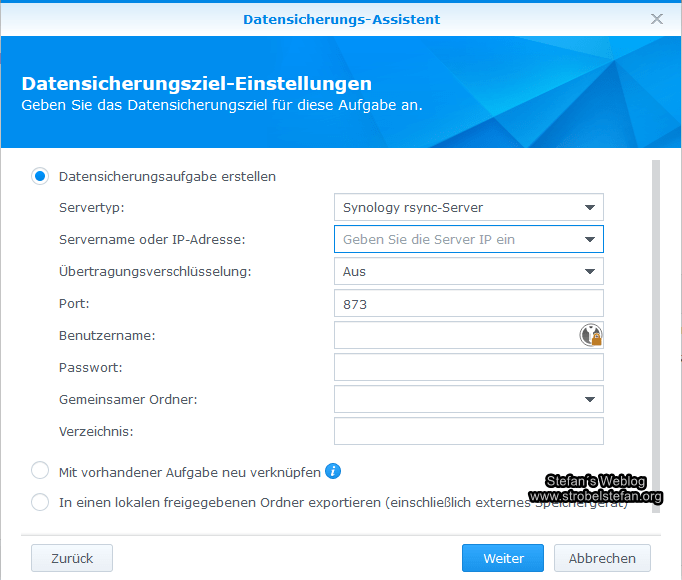This screenshot has height=580, width=682.
Task: Click the 'Servertyp:' label
Action: coord(92,208)
